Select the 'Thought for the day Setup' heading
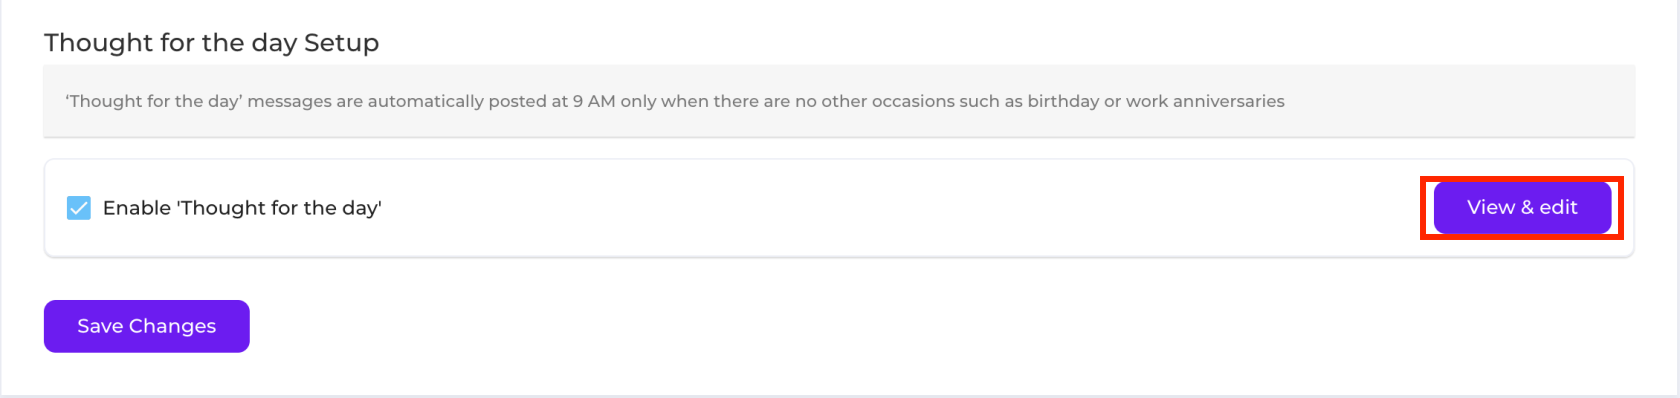This screenshot has height=398, width=1680. 212,43
